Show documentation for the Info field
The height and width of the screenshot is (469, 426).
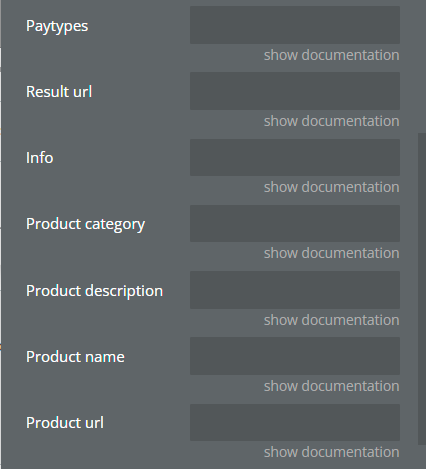click(332, 187)
